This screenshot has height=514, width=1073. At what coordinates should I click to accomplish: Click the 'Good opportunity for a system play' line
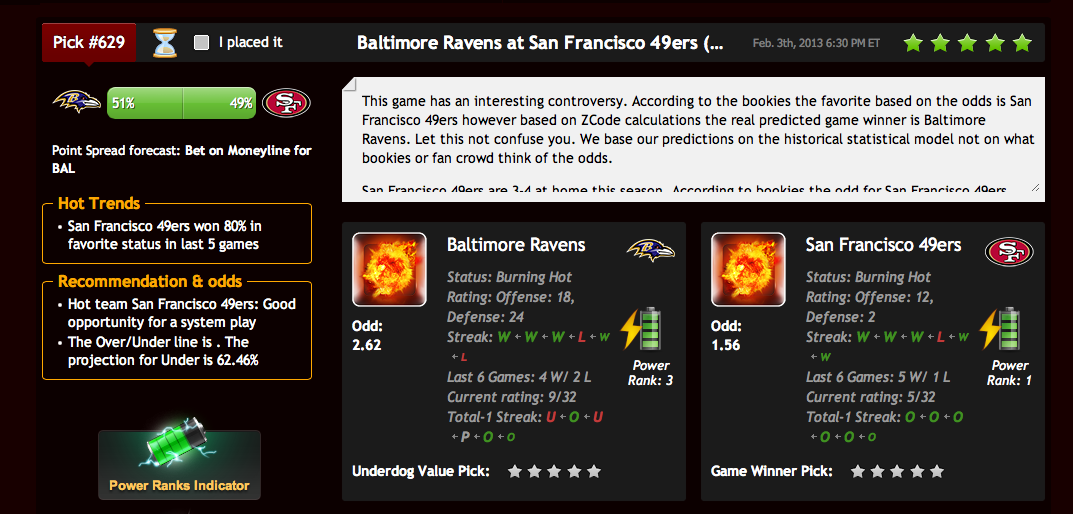[181, 313]
